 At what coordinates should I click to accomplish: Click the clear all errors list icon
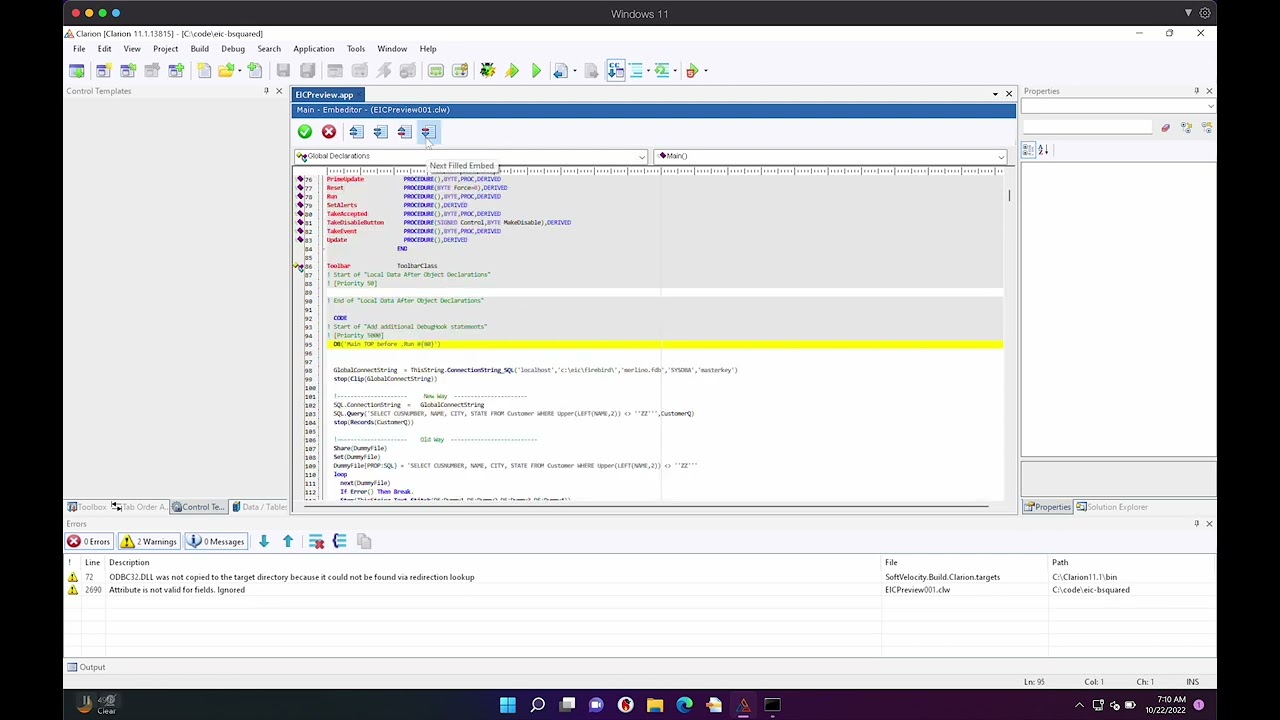pyautogui.click(x=316, y=542)
